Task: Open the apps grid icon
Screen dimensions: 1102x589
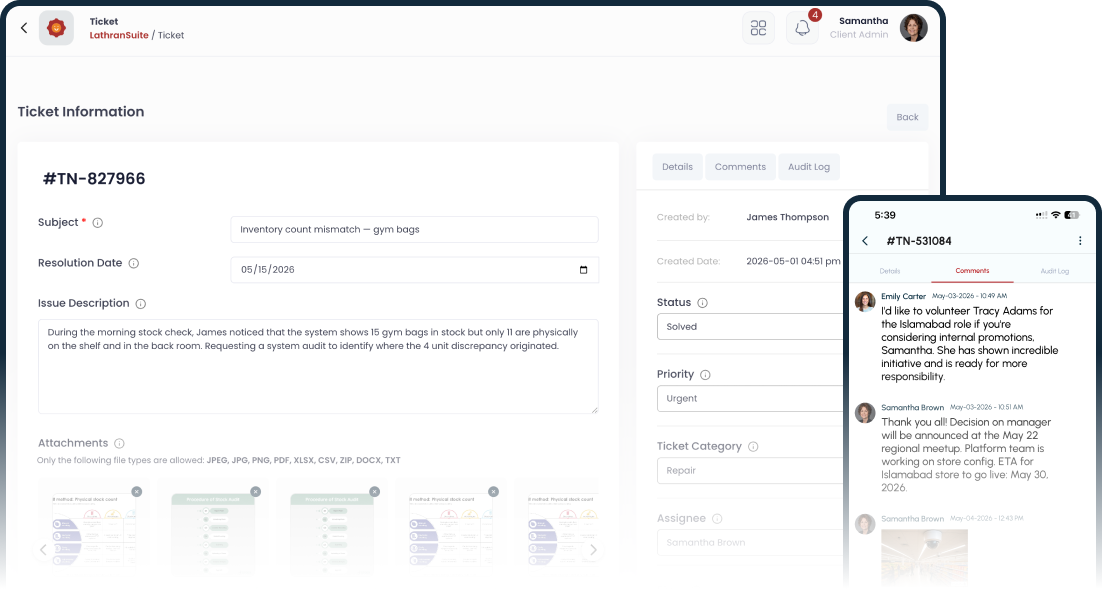Action: [x=758, y=28]
